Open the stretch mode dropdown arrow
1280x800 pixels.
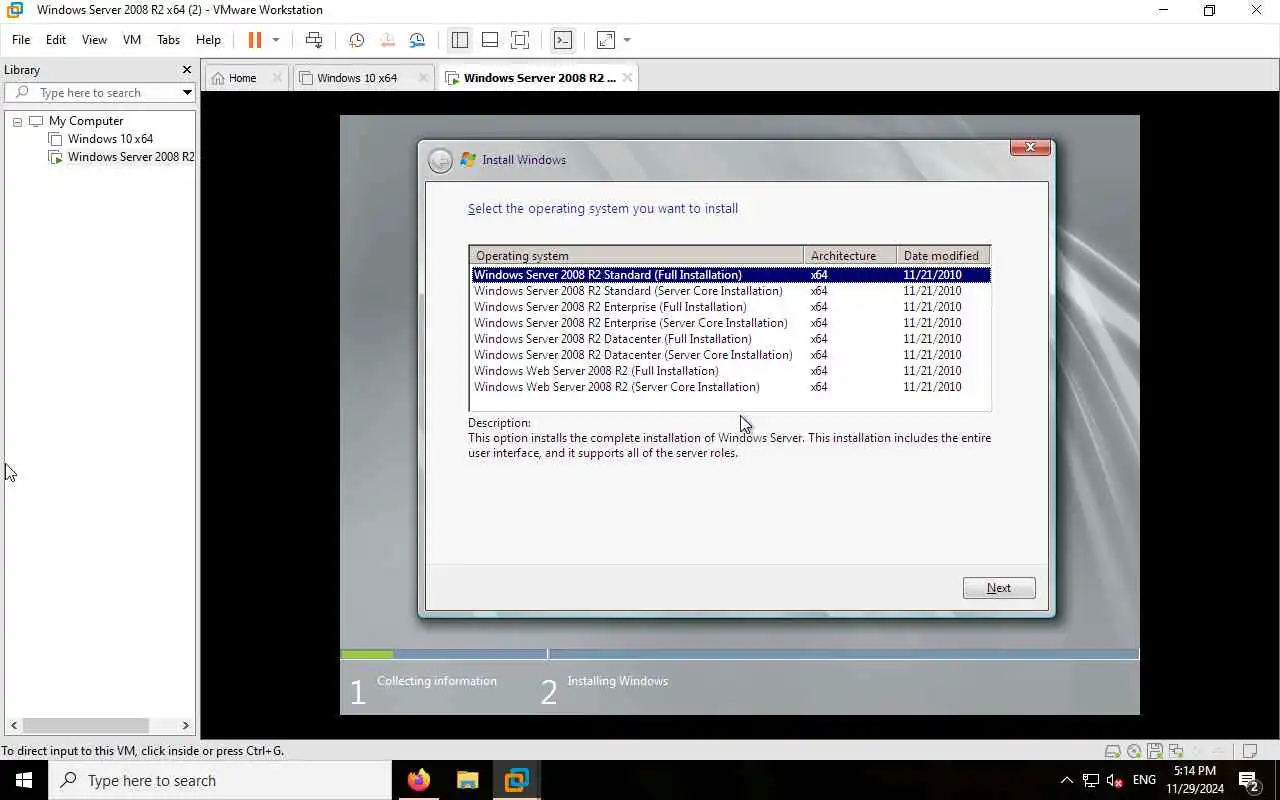pos(627,40)
